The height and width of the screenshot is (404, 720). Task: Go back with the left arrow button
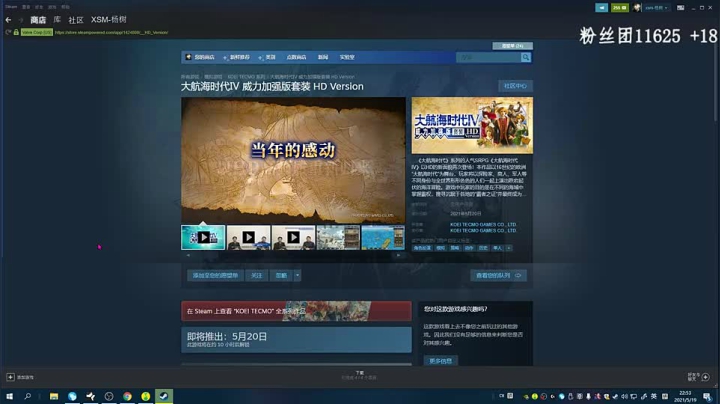coord(8,20)
